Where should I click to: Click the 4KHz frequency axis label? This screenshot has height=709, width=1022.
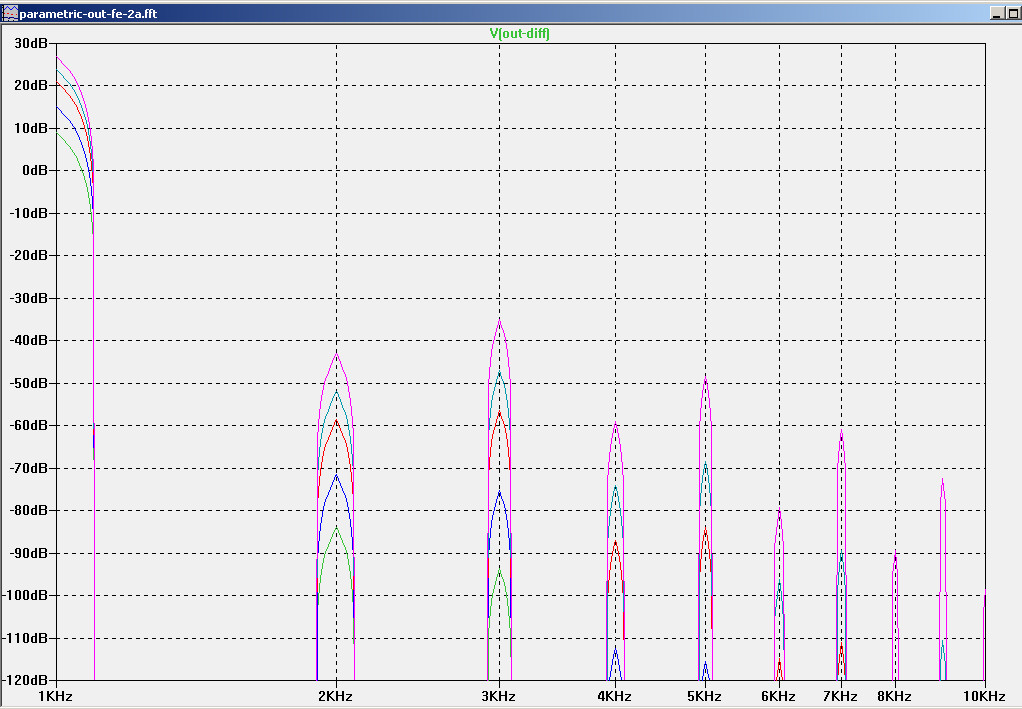(615, 697)
